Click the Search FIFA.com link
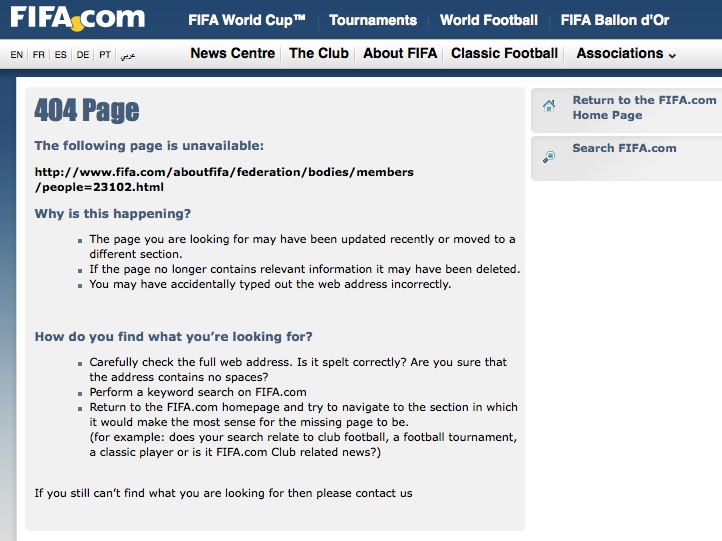Image resolution: width=722 pixels, height=541 pixels. (x=624, y=148)
